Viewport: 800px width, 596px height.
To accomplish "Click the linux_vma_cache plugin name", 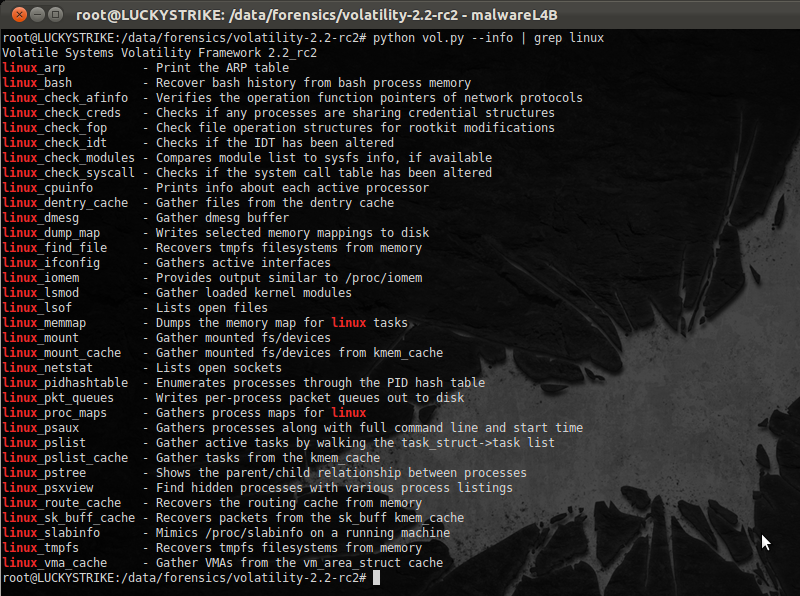I will [55, 563].
